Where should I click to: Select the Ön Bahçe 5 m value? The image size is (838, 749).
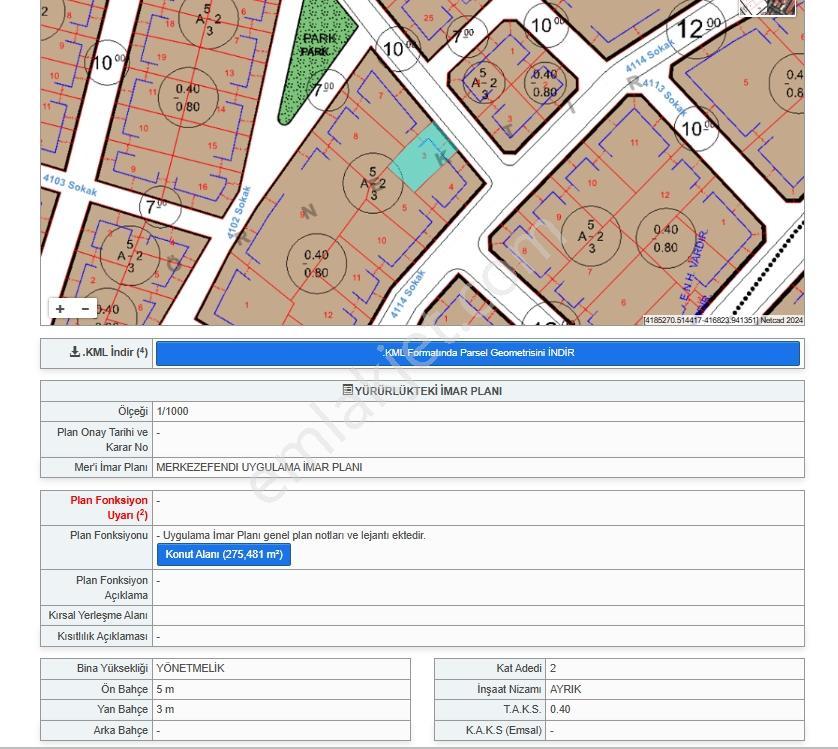coord(165,689)
